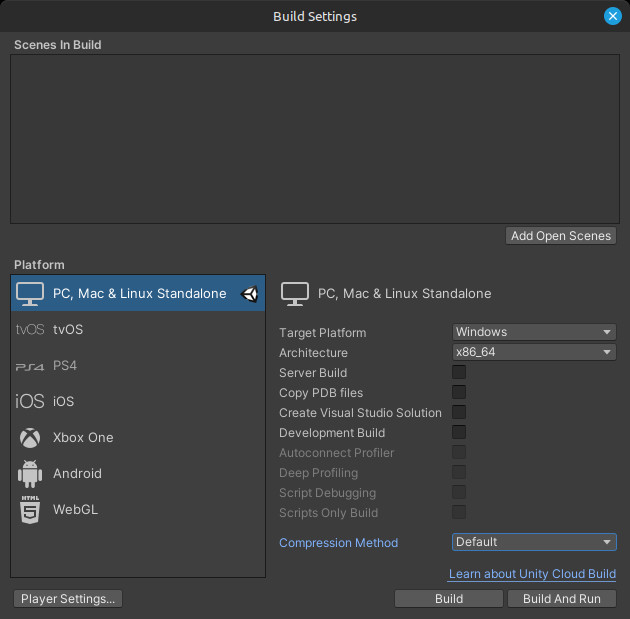Choose the Xbox One logo icon
Screen dimensions: 630x619
(x=30, y=437)
